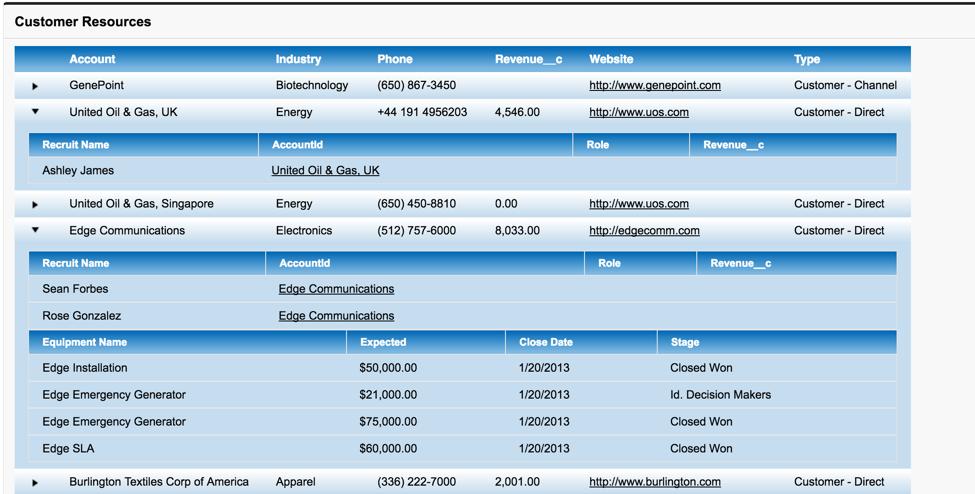Click the $75,000.00 expected amount
The image size is (975, 494).
coord(388,421)
